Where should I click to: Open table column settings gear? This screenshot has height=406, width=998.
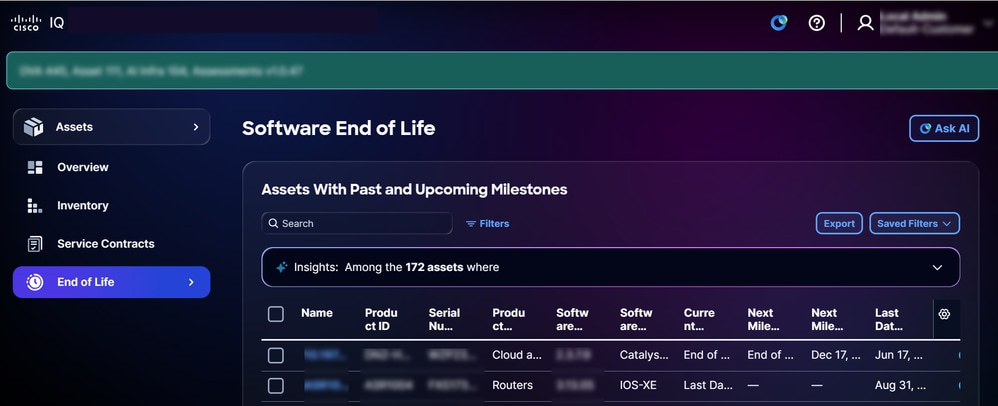pos(944,314)
